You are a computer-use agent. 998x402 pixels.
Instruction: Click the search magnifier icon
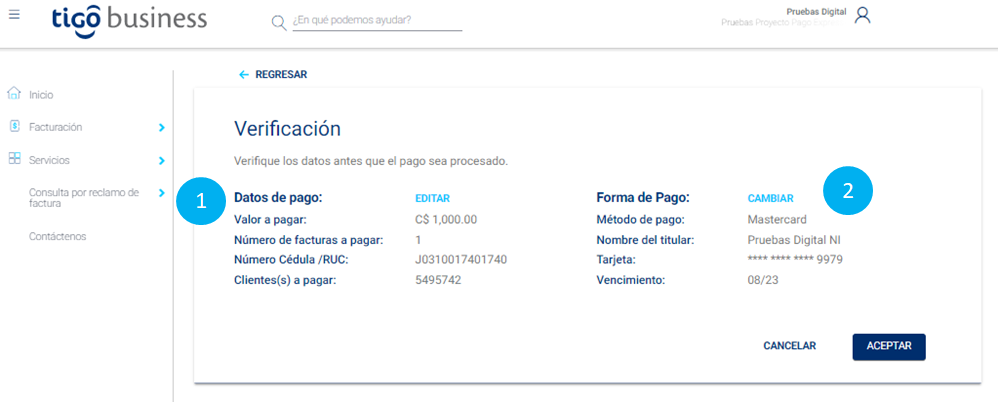(279, 23)
